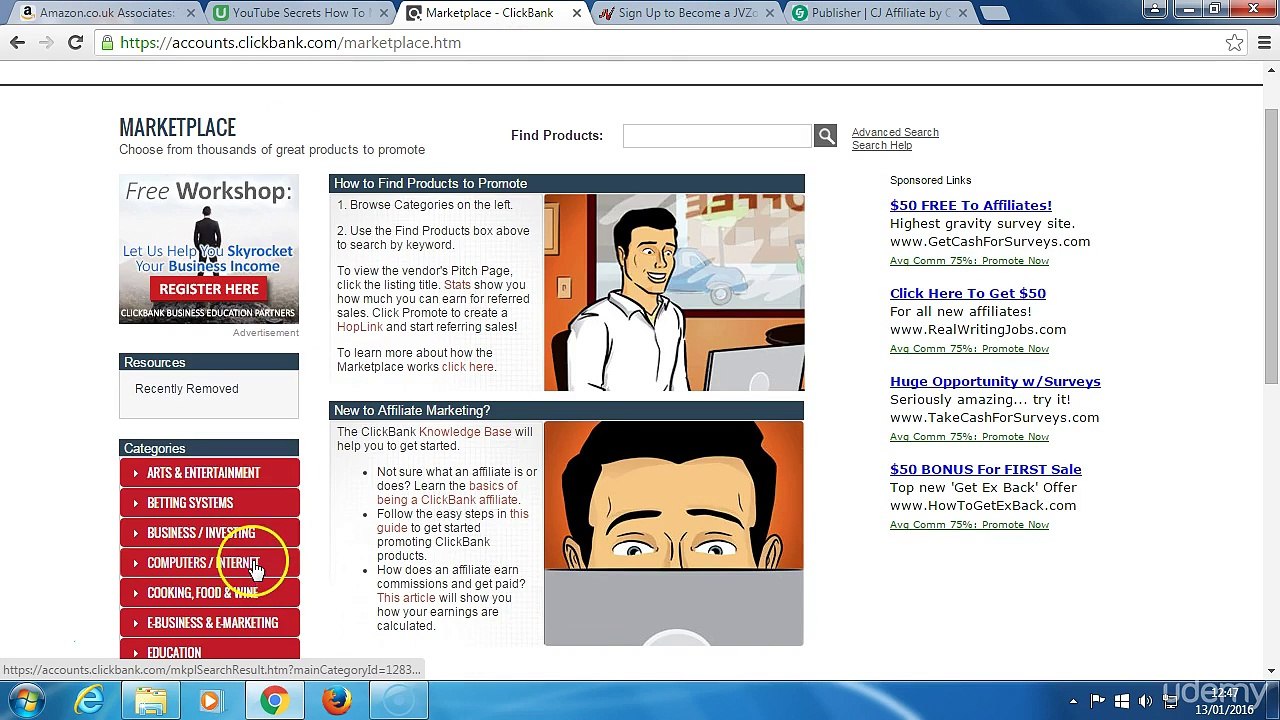
Task: Click the address bar URL
Action: pos(290,43)
